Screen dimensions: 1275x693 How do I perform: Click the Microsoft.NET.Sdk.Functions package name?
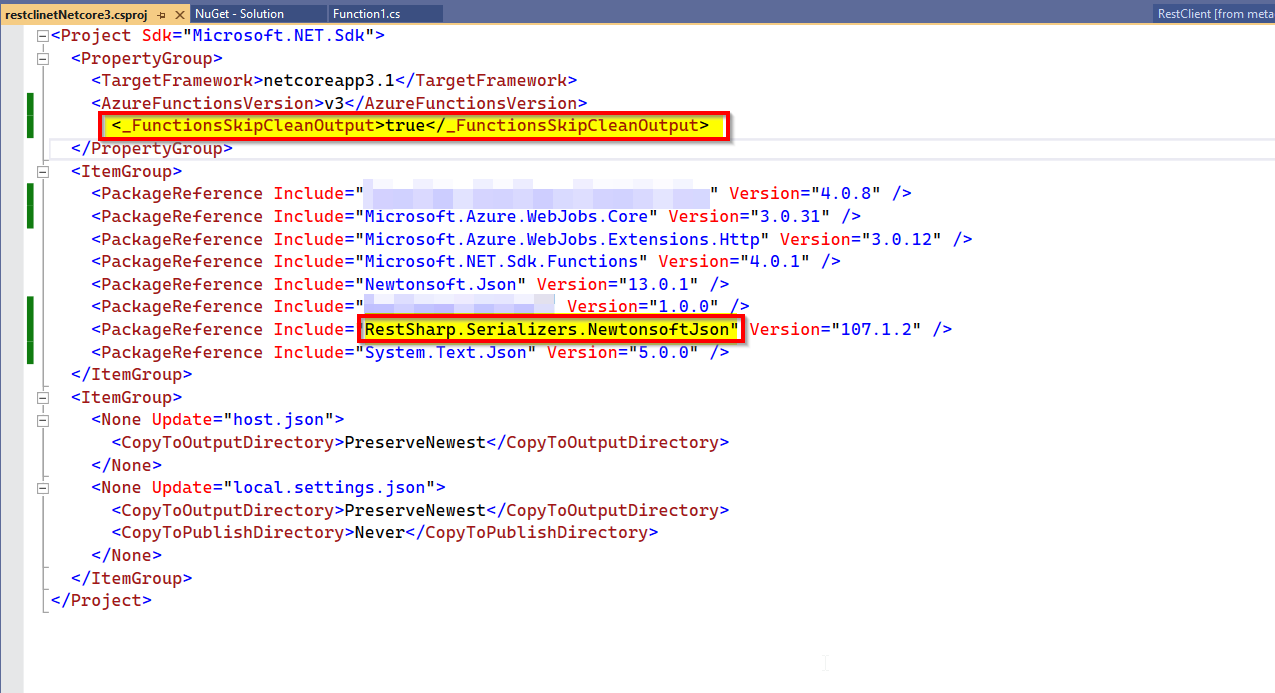501,261
